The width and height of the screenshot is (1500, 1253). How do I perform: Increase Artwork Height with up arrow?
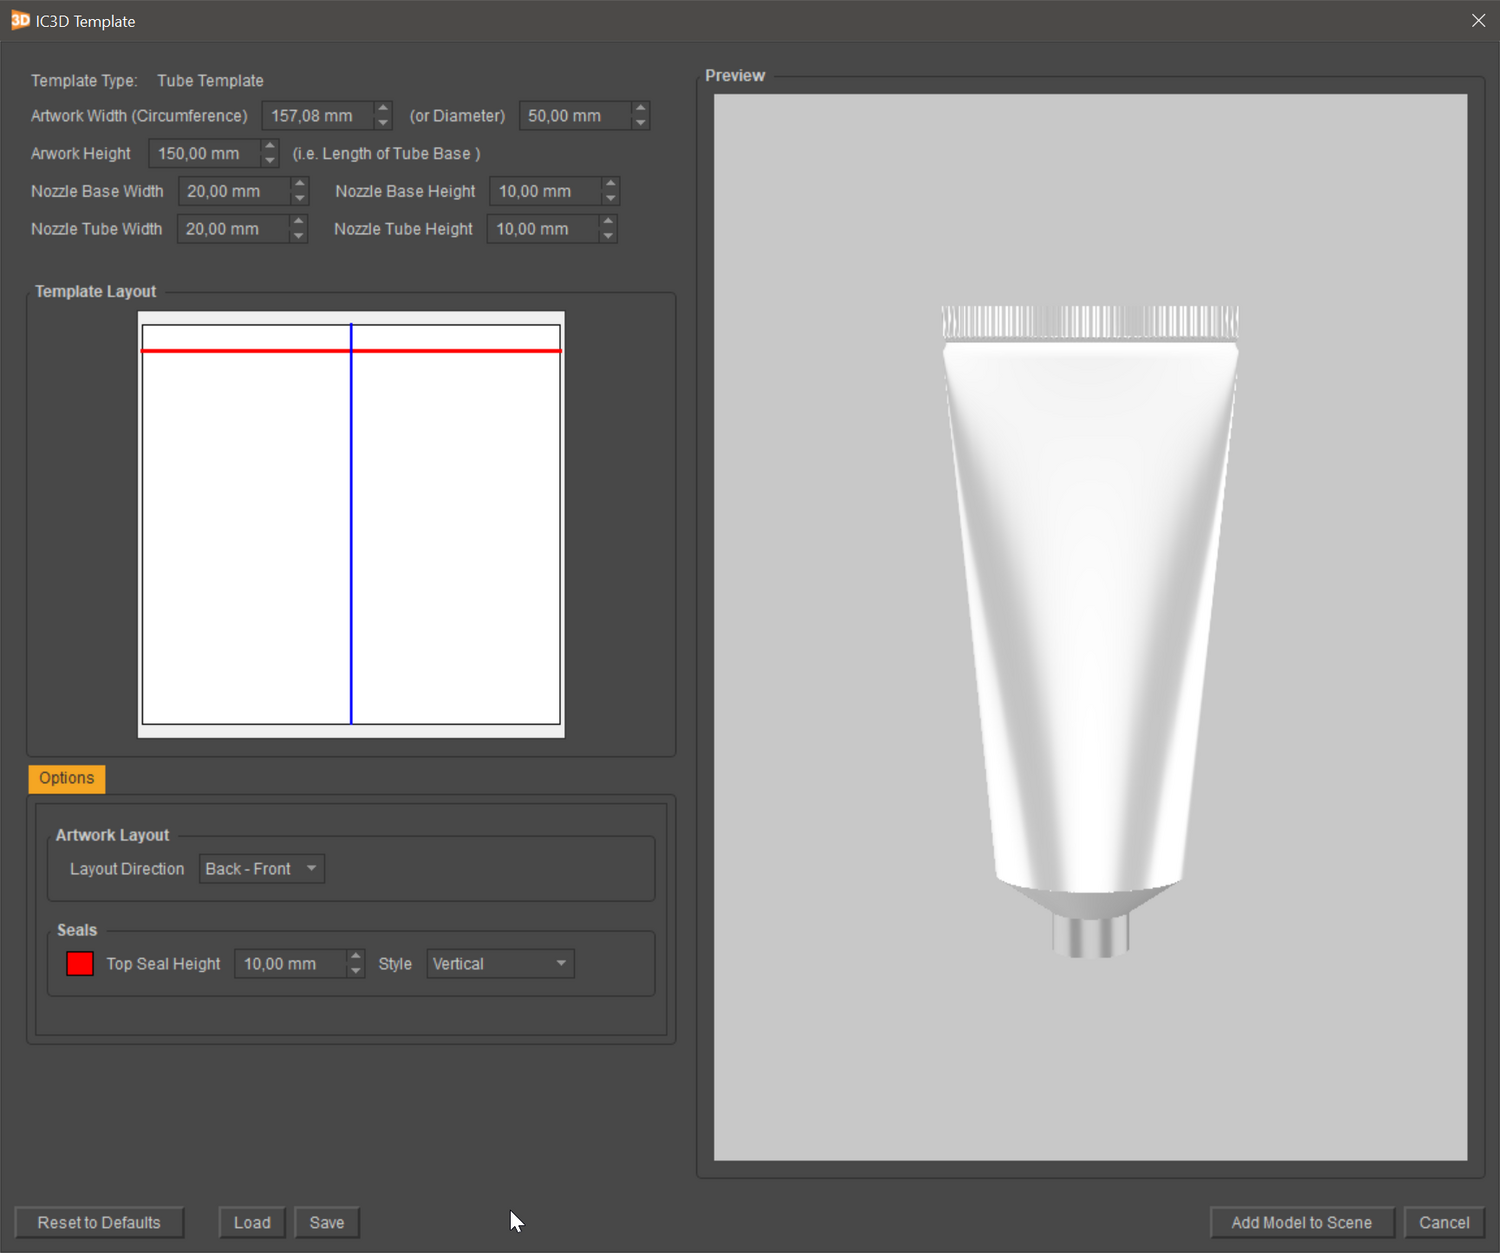pos(269,146)
